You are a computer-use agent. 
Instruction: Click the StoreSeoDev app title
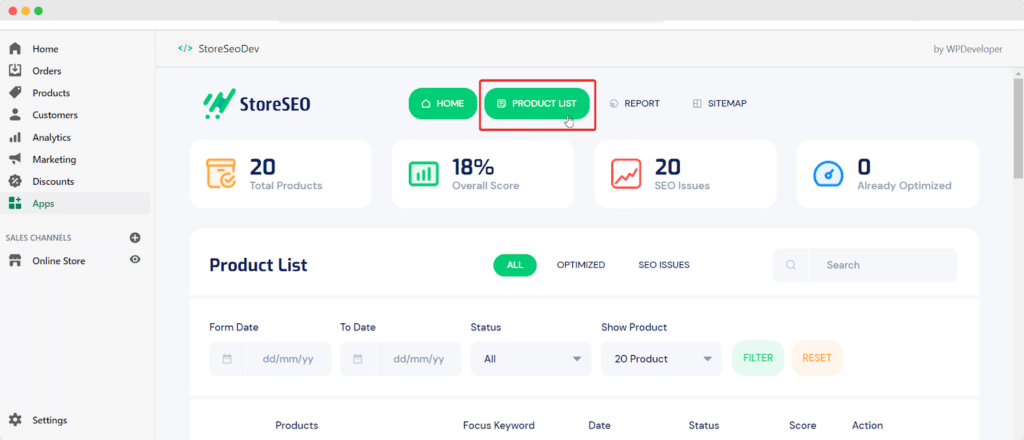229,48
